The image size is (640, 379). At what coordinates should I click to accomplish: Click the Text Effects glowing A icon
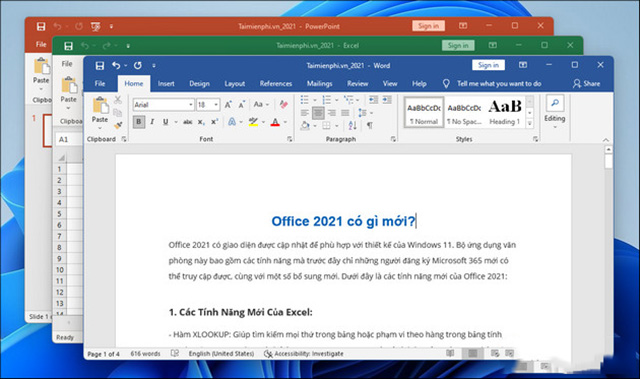click(x=232, y=122)
